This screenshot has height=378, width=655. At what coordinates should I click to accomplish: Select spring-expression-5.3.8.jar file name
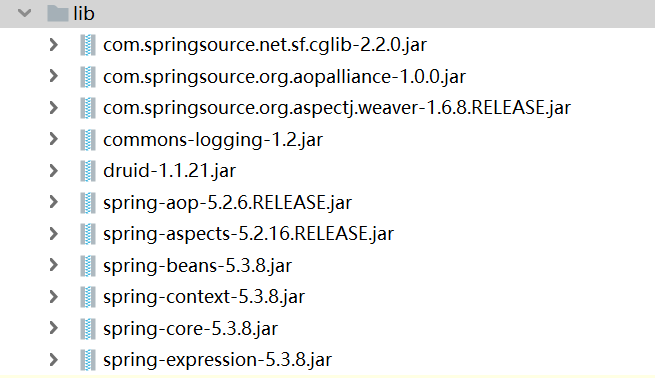pyautogui.click(x=218, y=360)
